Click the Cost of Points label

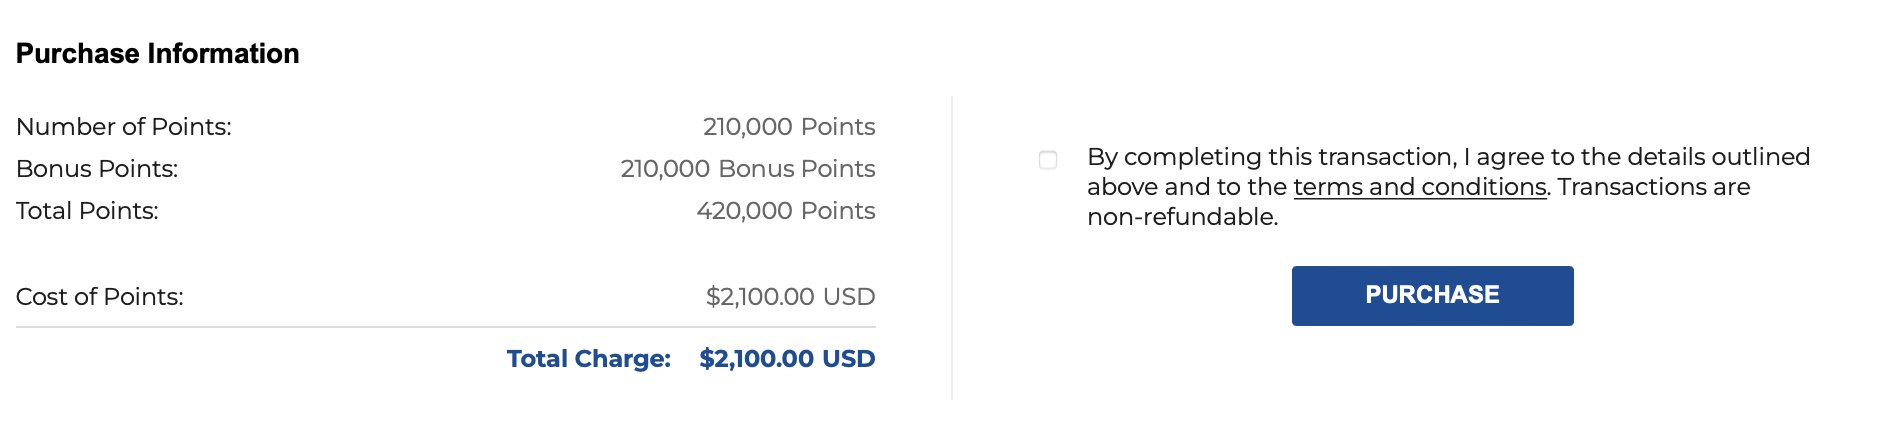100,297
